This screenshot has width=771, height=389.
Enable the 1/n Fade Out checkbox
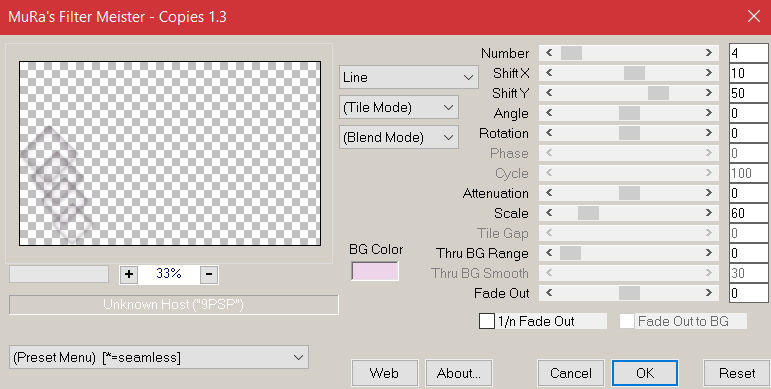tap(487, 321)
